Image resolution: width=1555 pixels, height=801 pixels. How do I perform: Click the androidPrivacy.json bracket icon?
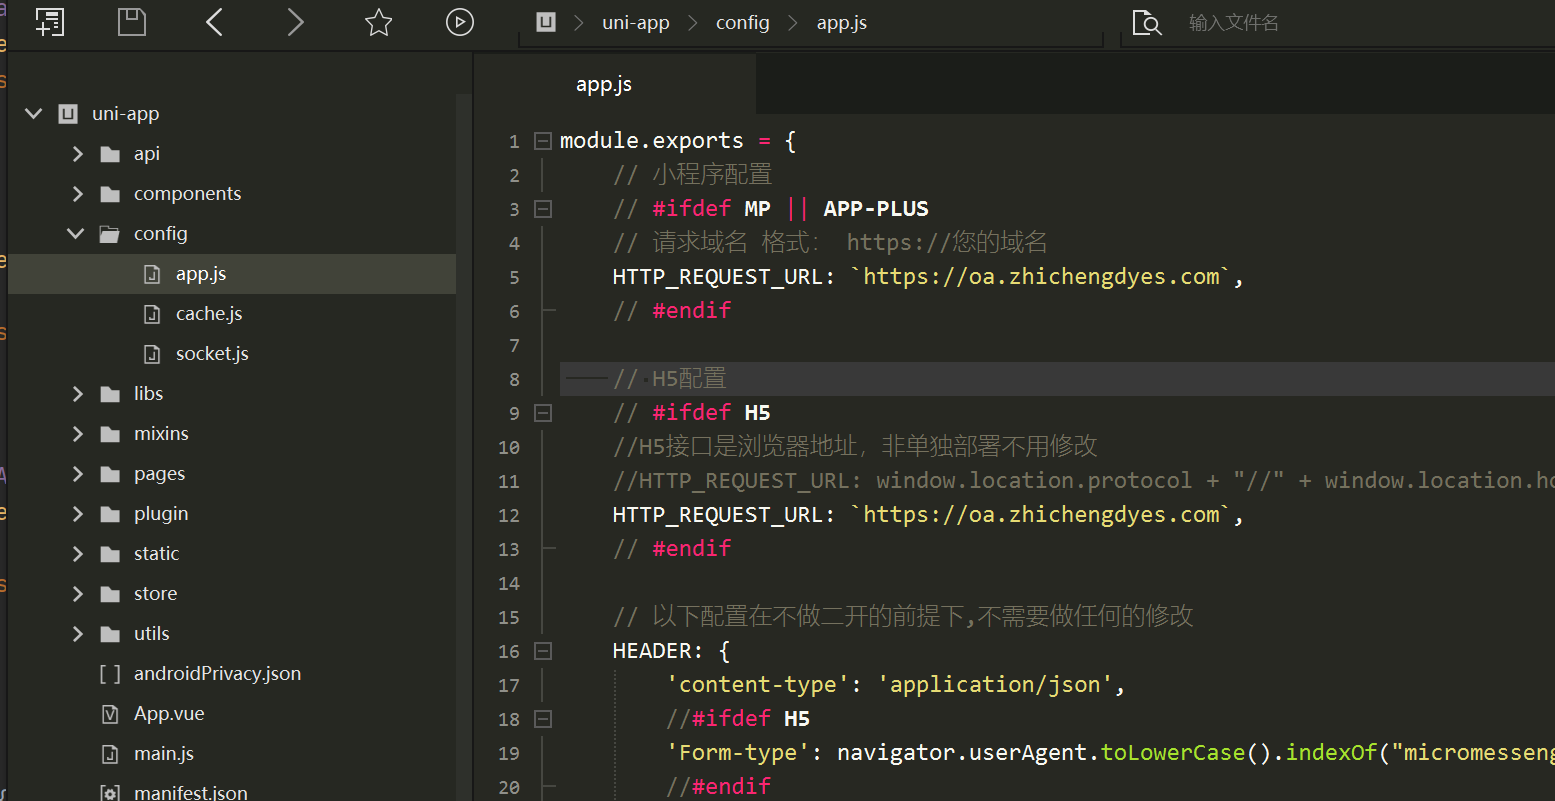coord(110,674)
